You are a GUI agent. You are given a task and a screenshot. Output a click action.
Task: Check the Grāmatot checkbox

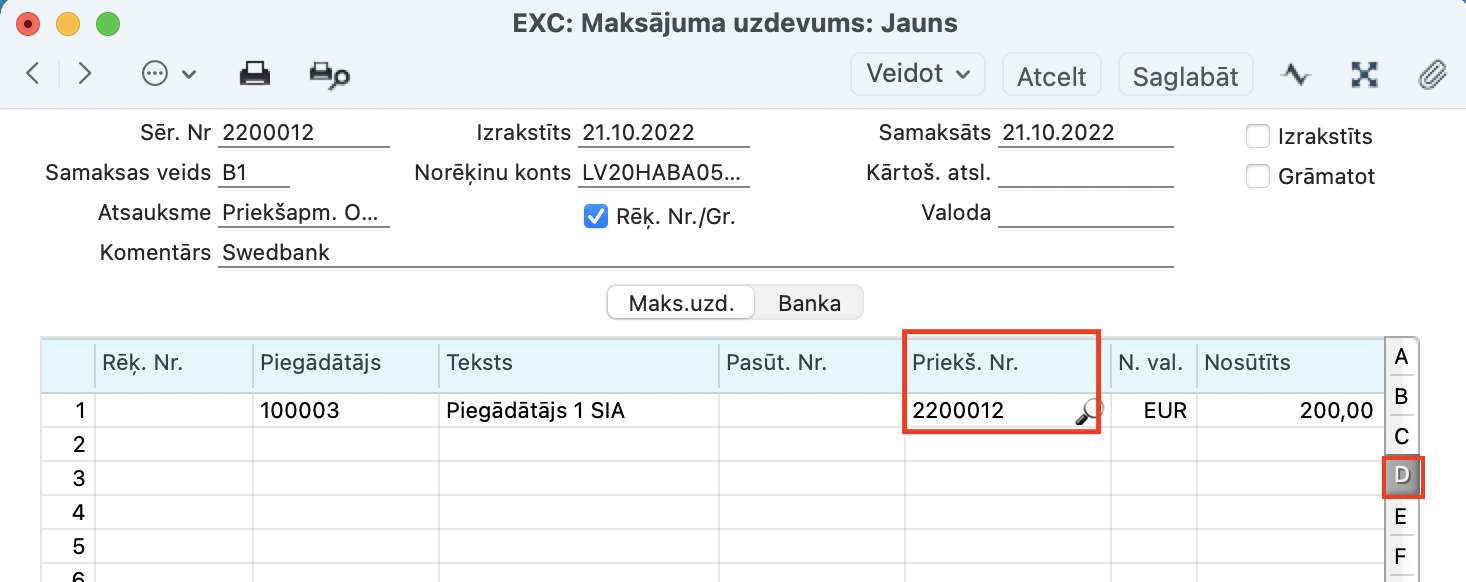1258,177
